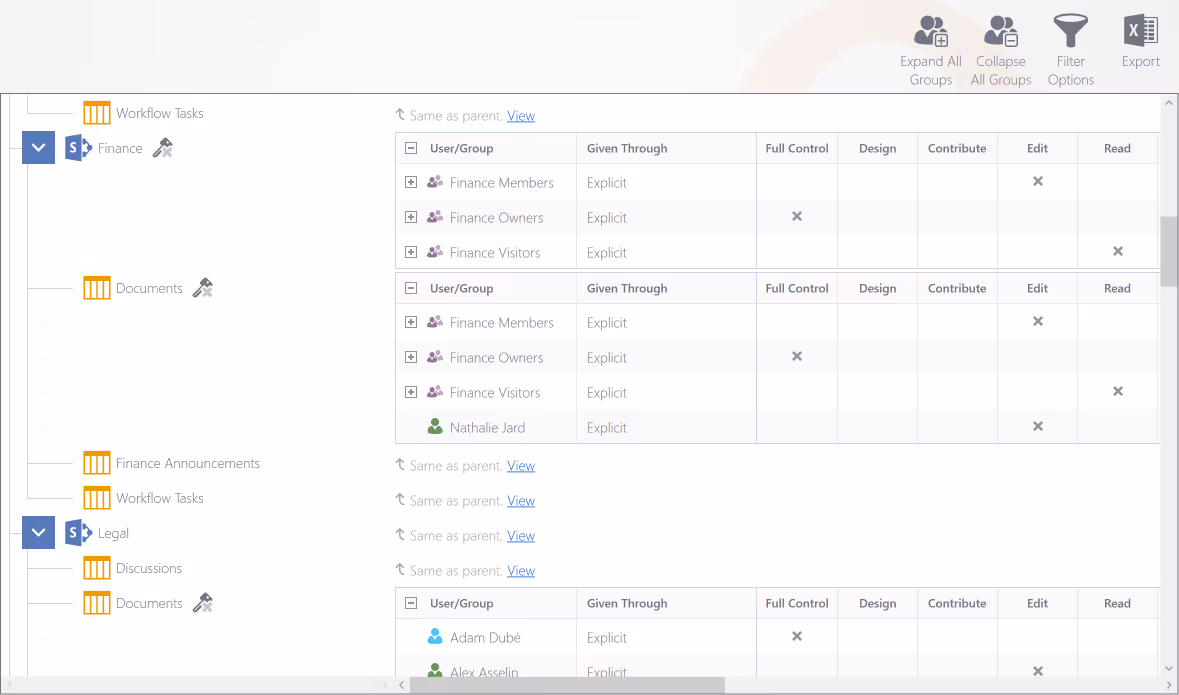1179x695 pixels.
Task: Open View link for top Workflow Tasks
Action: [x=521, y=116]
